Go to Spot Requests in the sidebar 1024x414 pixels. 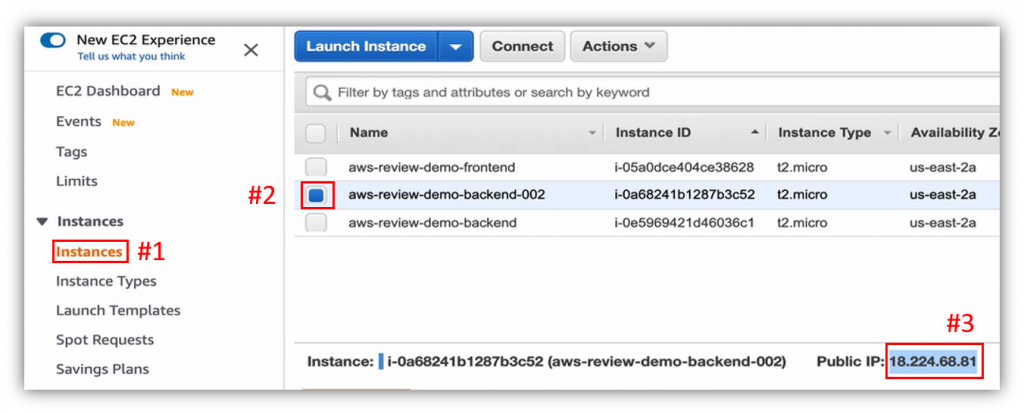[104, 340]
